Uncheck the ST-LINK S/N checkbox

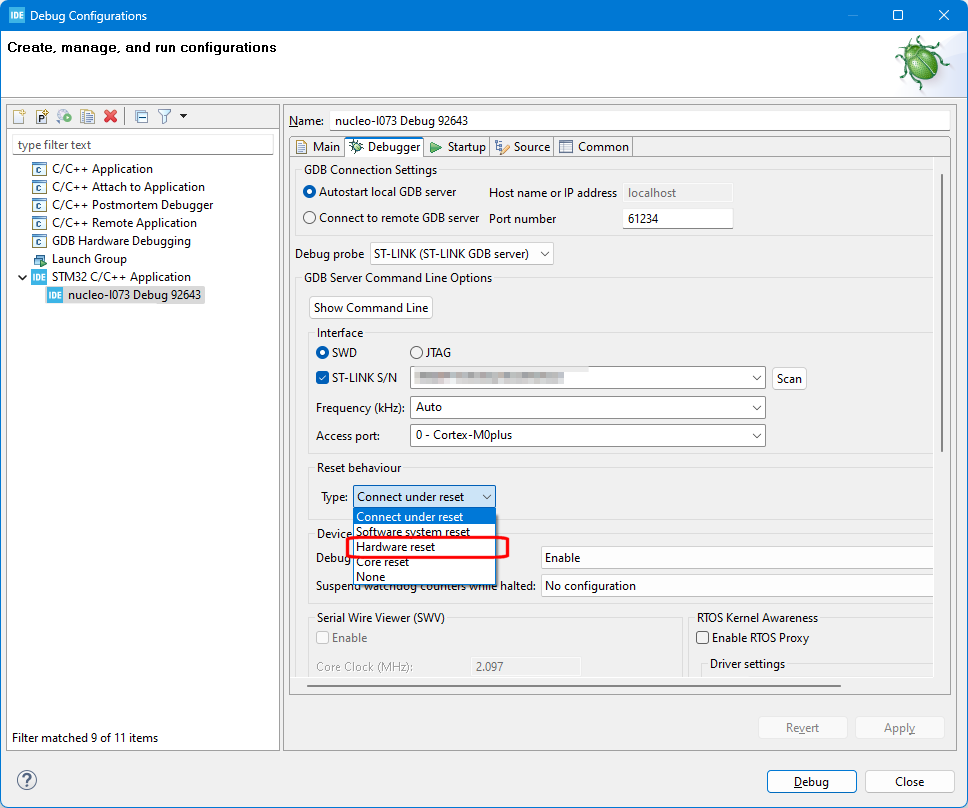[322, 377]
